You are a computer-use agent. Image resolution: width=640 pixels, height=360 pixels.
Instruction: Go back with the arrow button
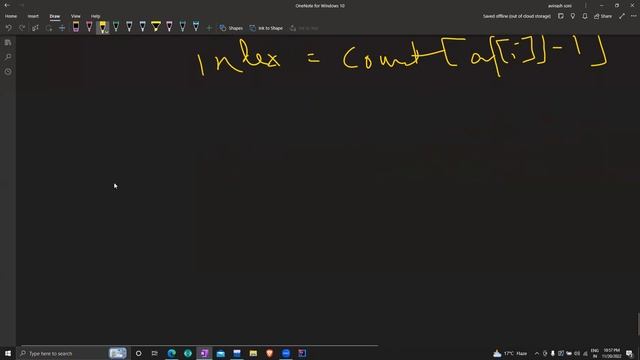(x=7, y=5)
